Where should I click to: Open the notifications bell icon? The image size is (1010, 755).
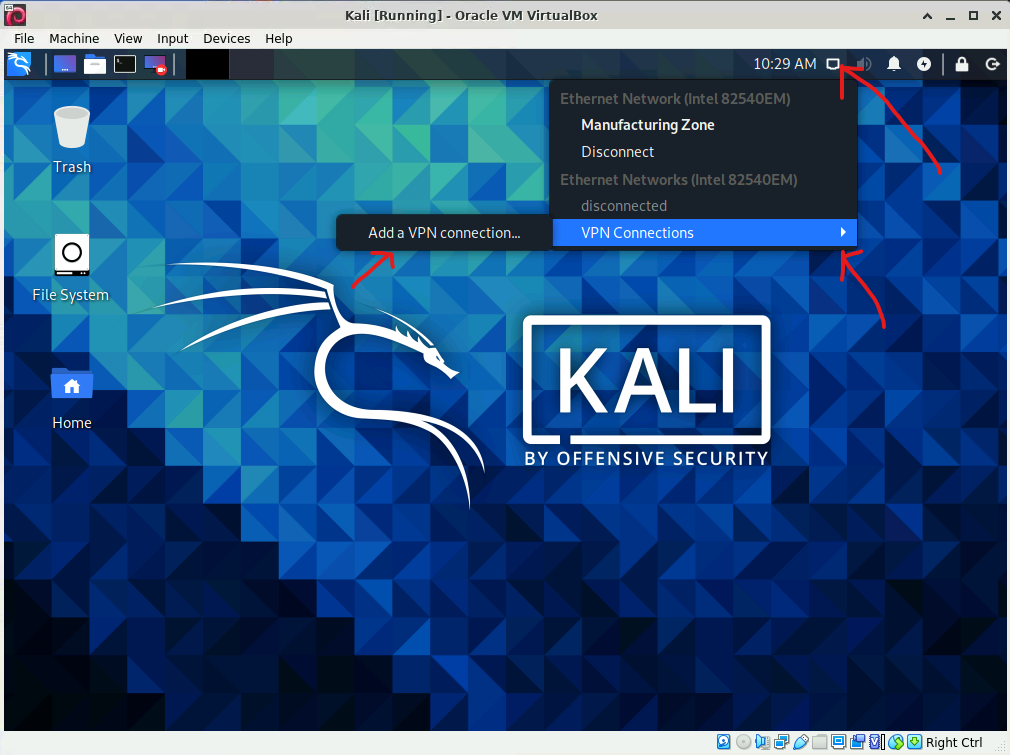(x=894, y=64)
